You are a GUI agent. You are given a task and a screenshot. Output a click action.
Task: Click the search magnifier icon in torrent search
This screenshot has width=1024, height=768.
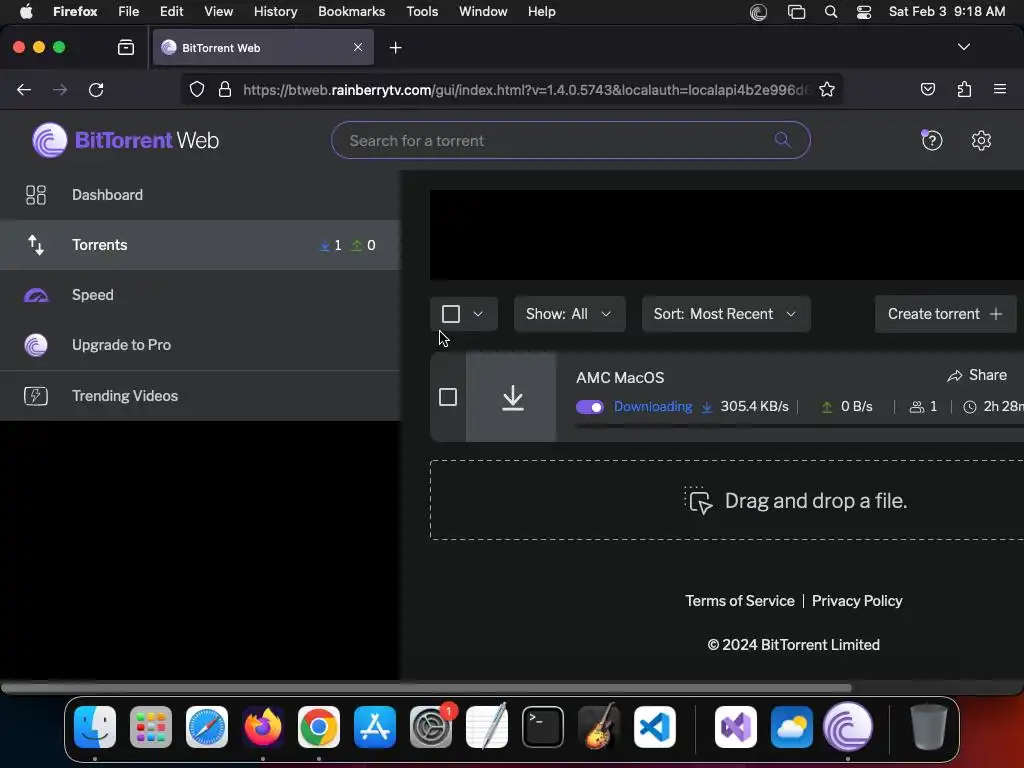782,140
